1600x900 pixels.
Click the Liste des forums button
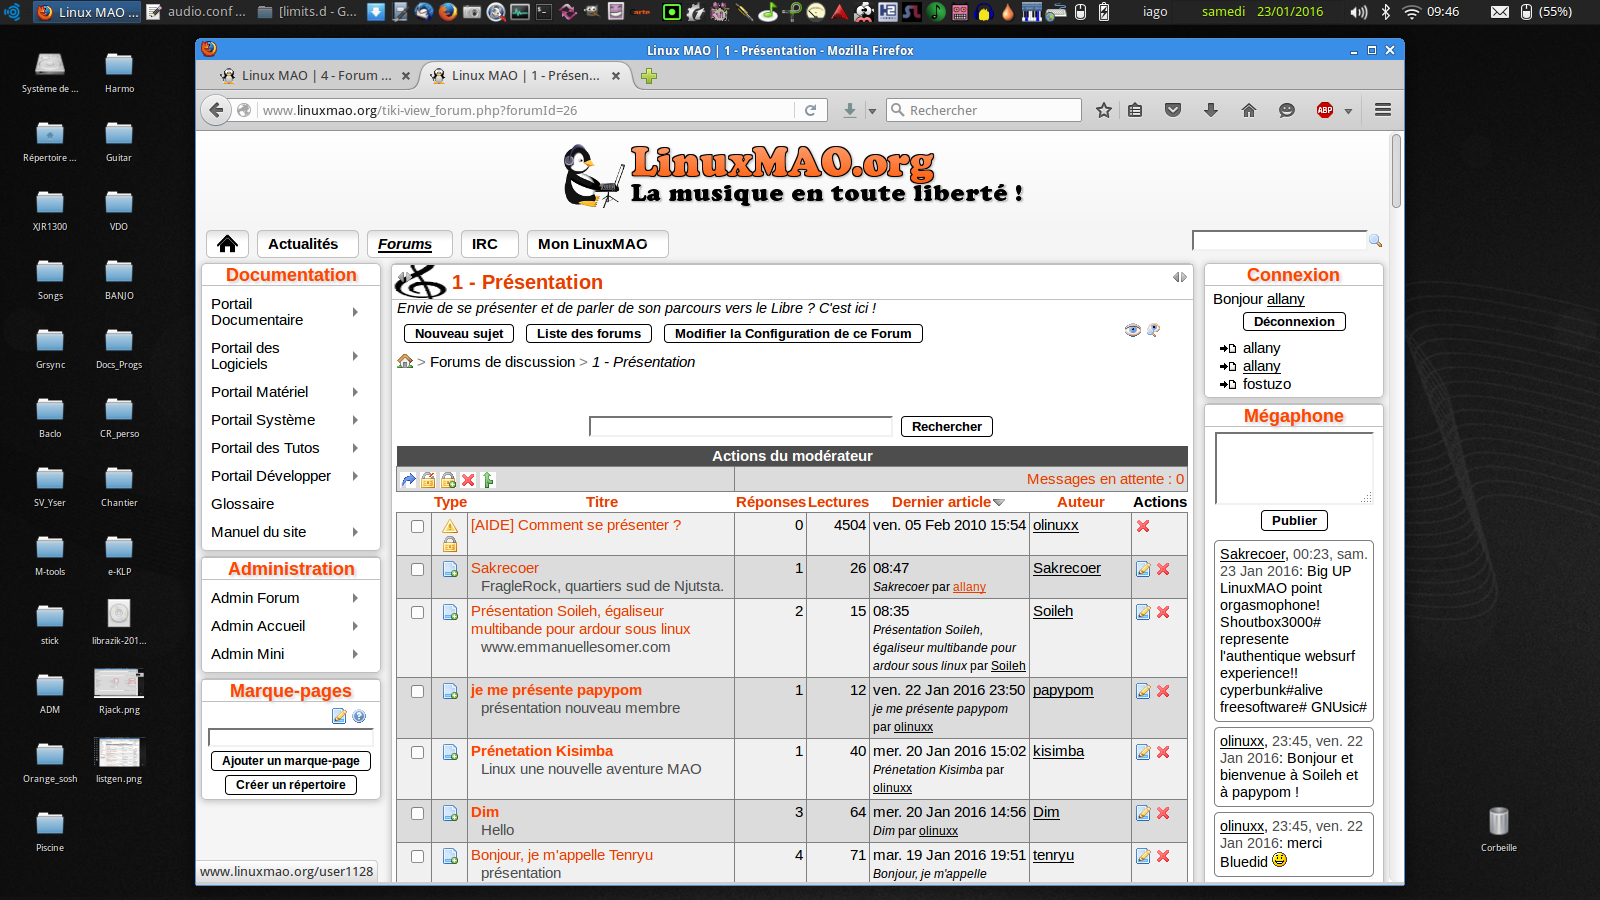point(589,334)
